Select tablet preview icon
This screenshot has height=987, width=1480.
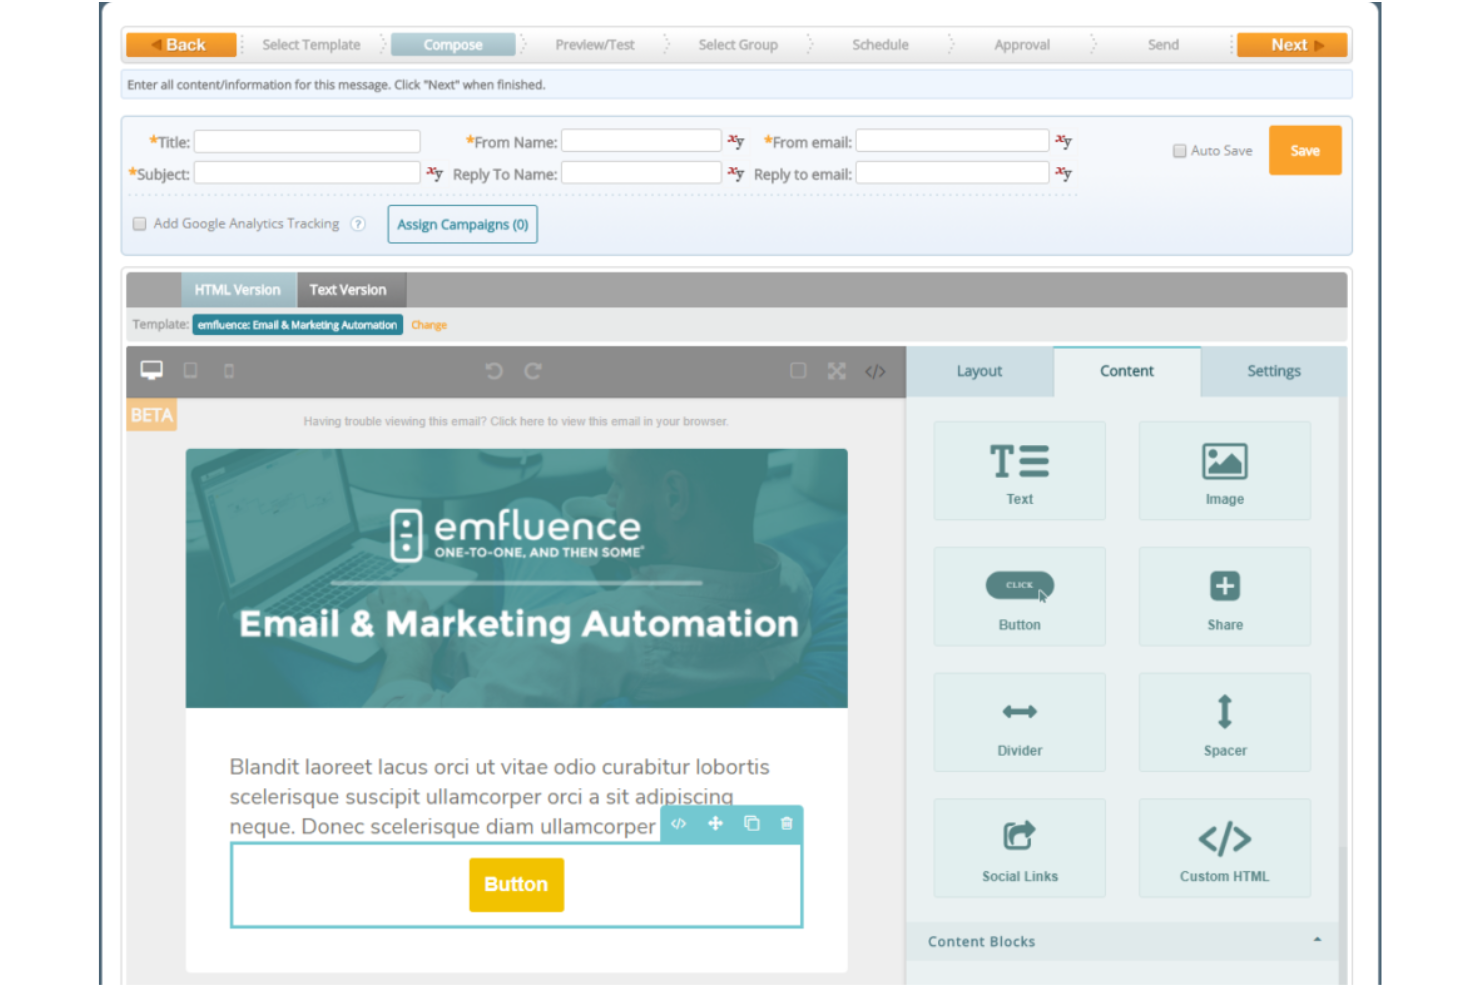coord(190,371)
